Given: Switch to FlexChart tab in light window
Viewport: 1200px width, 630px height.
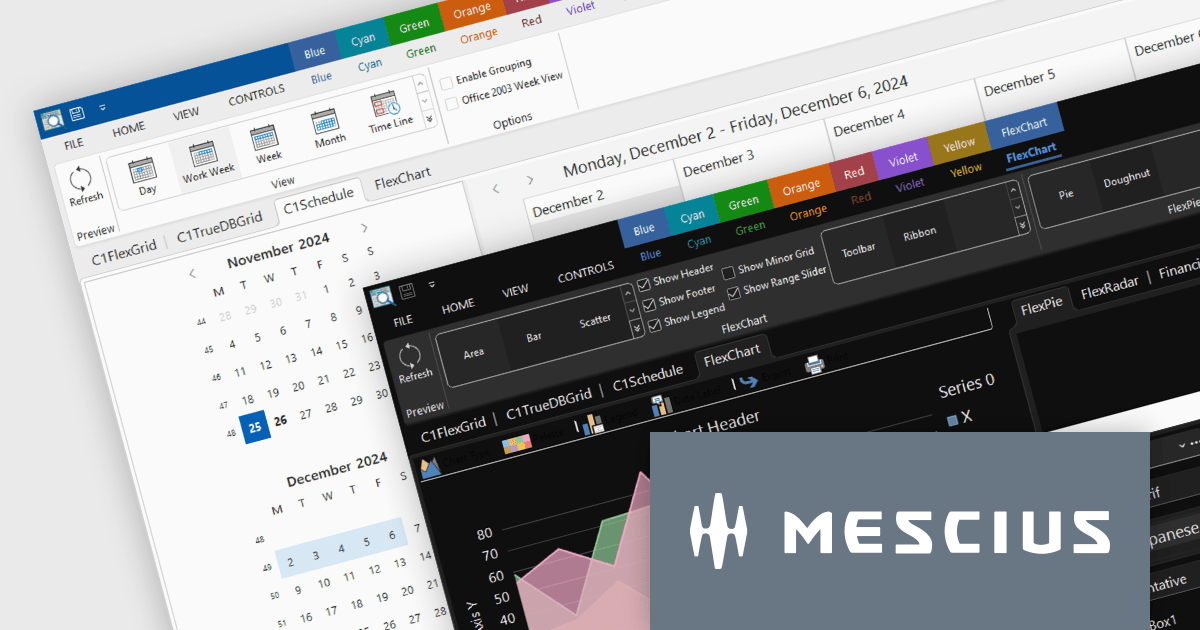Looking at the screenshot, I should pyautogui.click(x=402, y=177).
